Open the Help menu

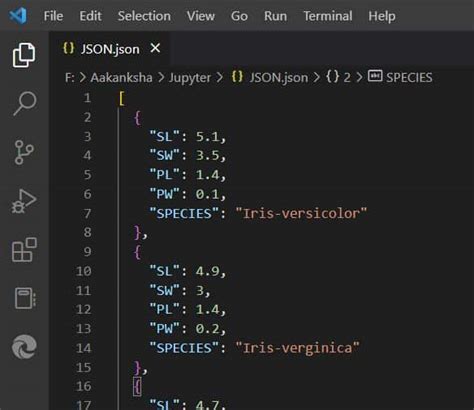coord(382,16)
